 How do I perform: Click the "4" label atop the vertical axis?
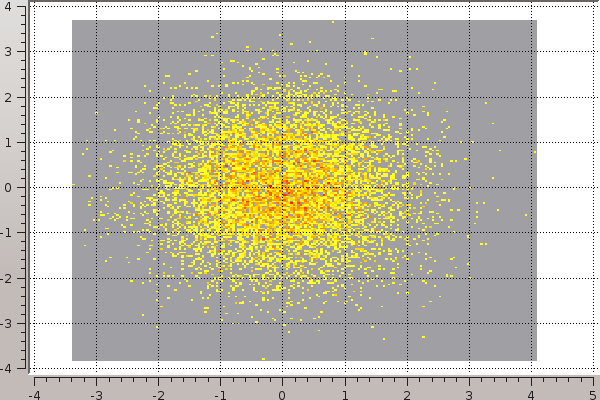point(9,7)
